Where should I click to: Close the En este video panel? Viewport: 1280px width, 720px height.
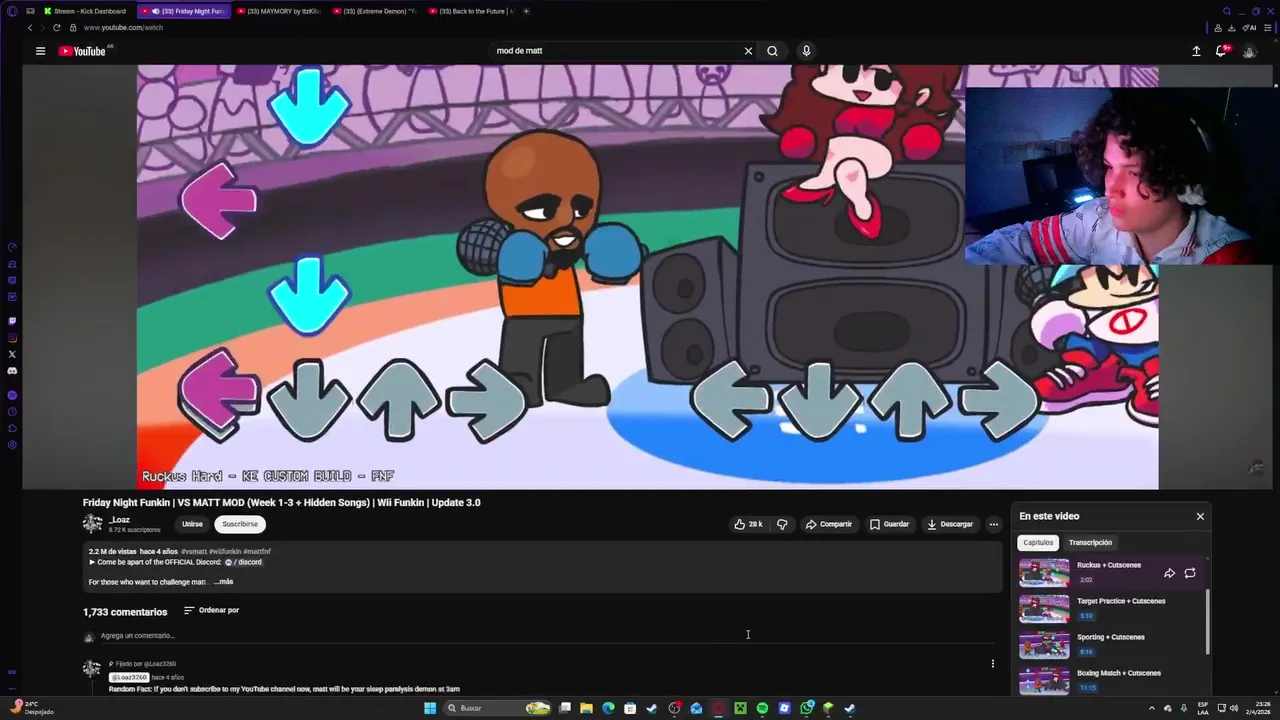(x=1200, y=516)
